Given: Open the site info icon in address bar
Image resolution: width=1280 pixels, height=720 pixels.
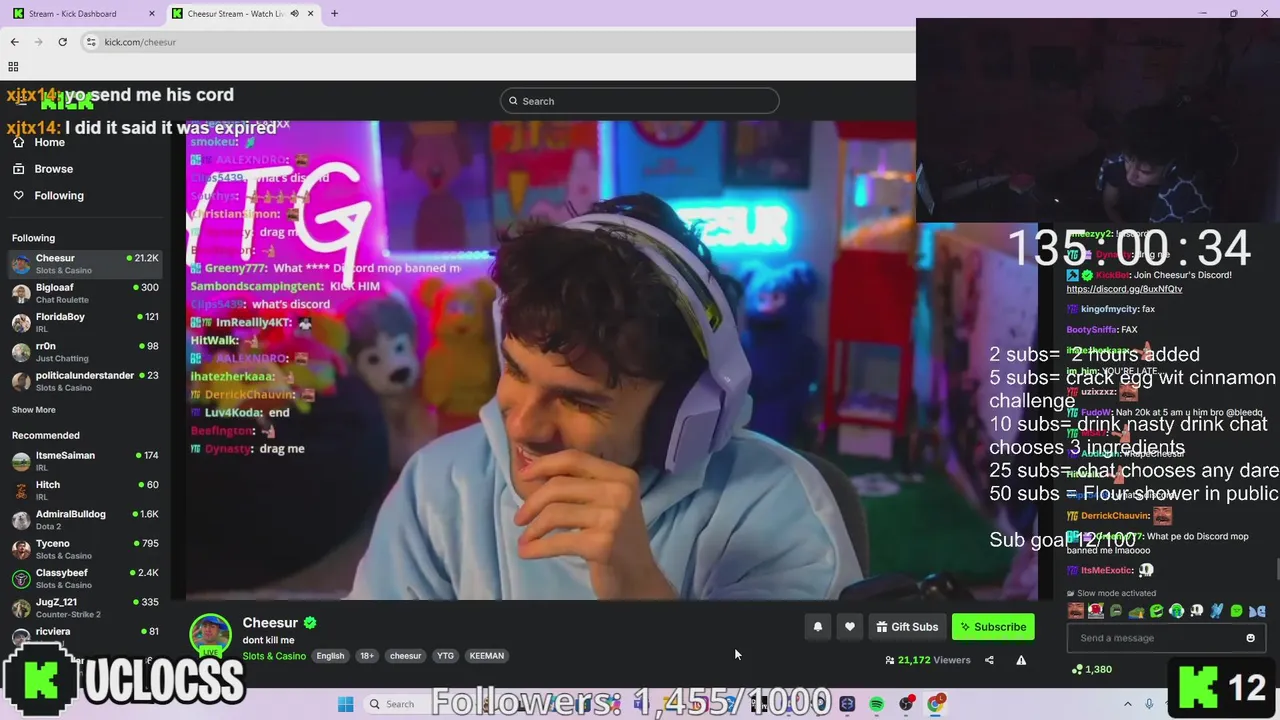Looking at the screenshot, I should pyautogui.click(x=91, y=42).
